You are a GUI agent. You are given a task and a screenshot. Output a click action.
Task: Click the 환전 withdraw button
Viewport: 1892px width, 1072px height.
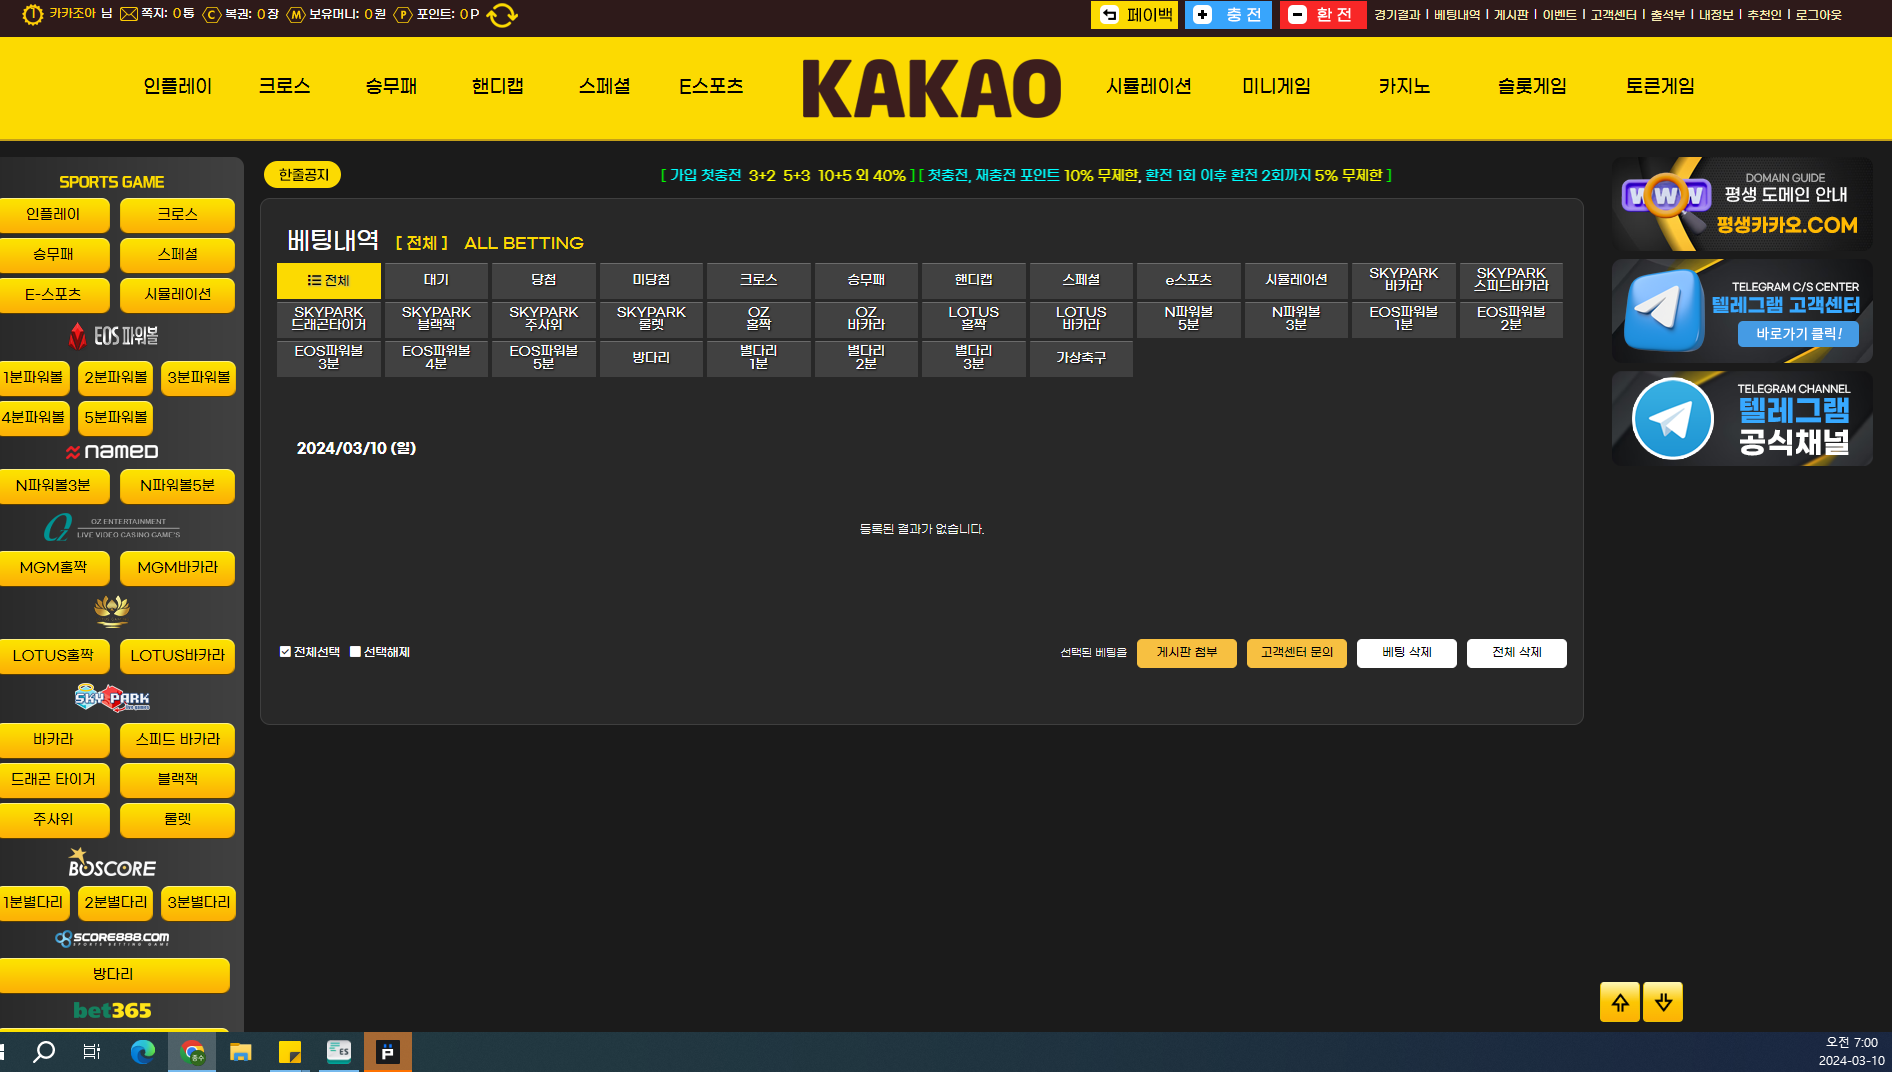point(1323,15)
